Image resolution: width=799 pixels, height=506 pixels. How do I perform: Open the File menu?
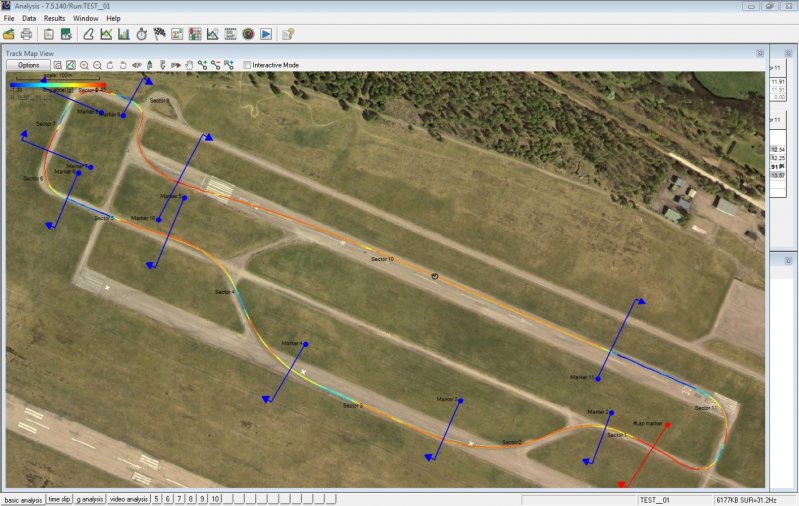tap(9, 18)
